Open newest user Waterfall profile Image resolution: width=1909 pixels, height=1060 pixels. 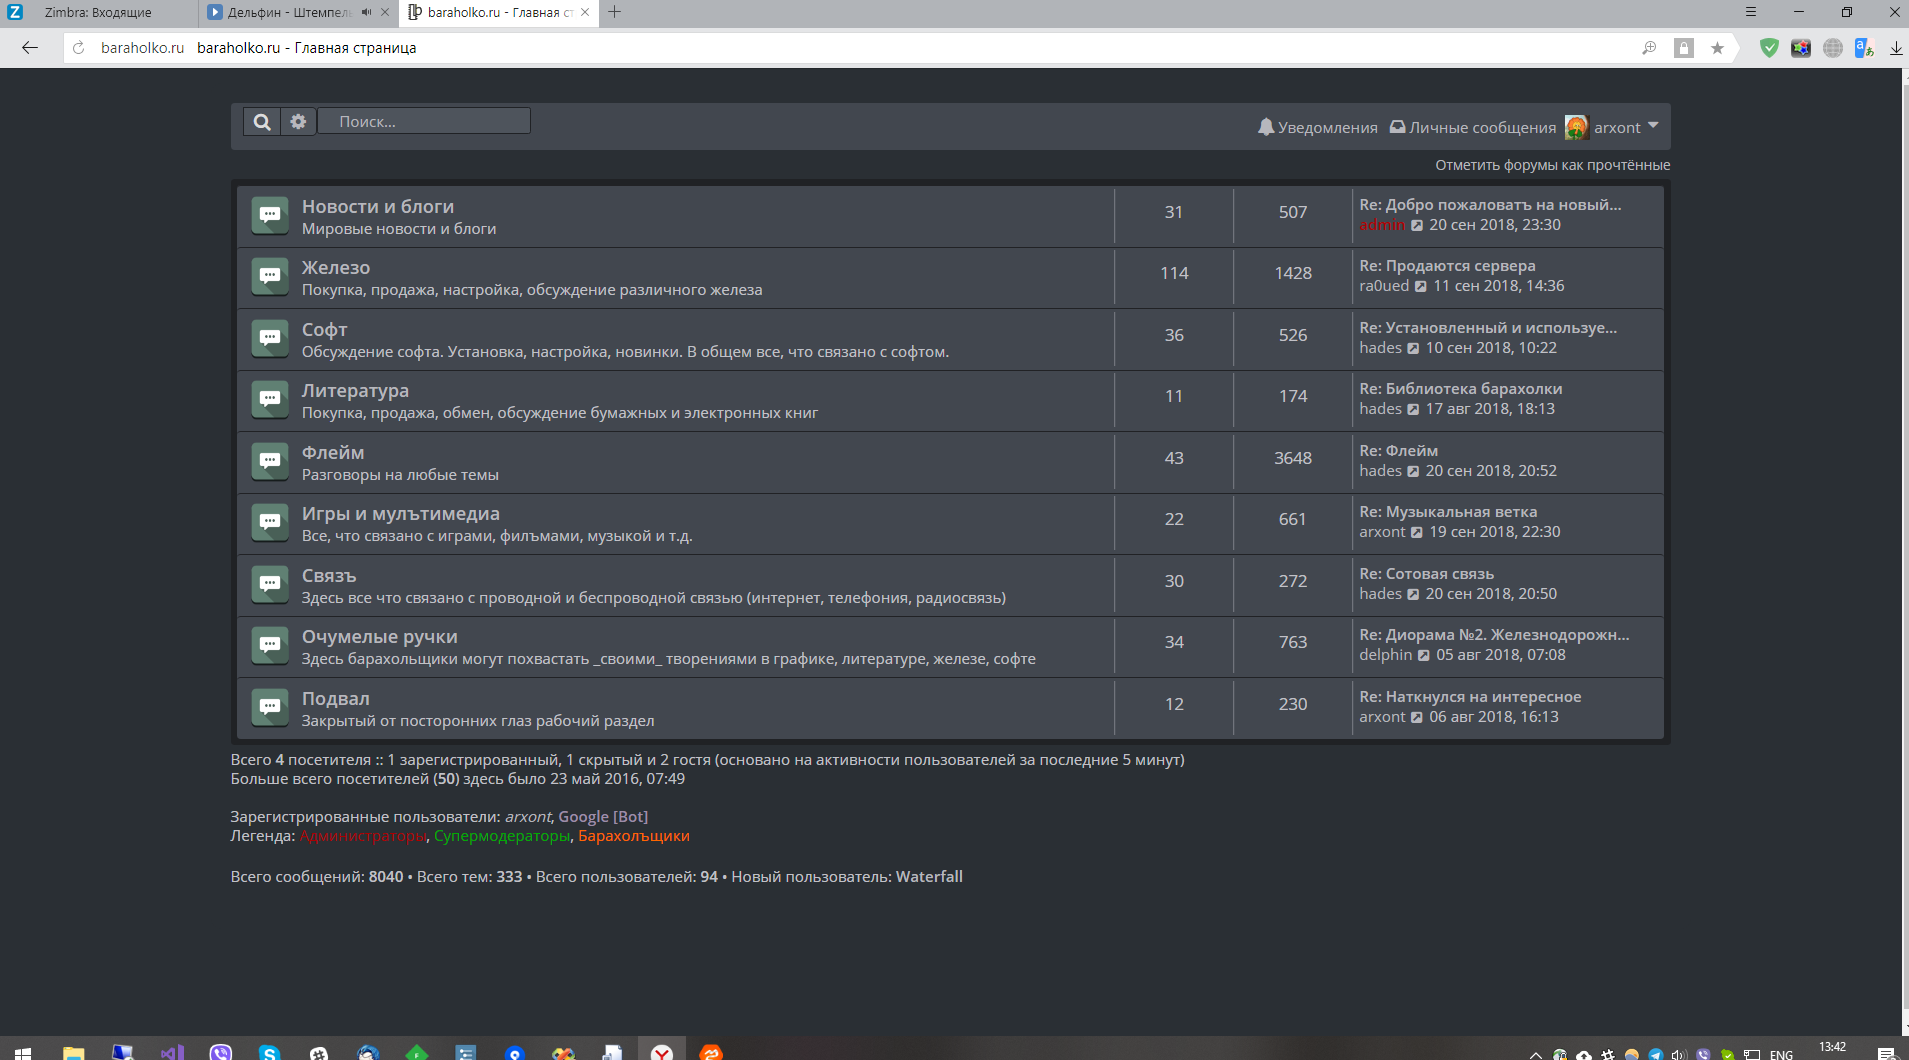(x=929, y=877)
